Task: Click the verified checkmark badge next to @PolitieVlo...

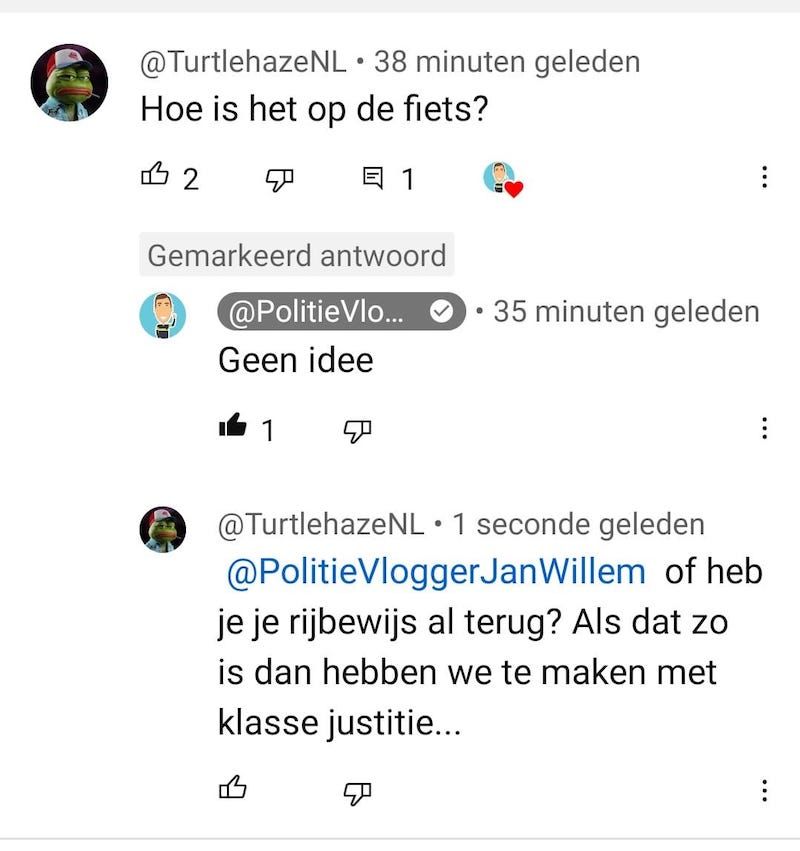Action: (x=442, y=311)
